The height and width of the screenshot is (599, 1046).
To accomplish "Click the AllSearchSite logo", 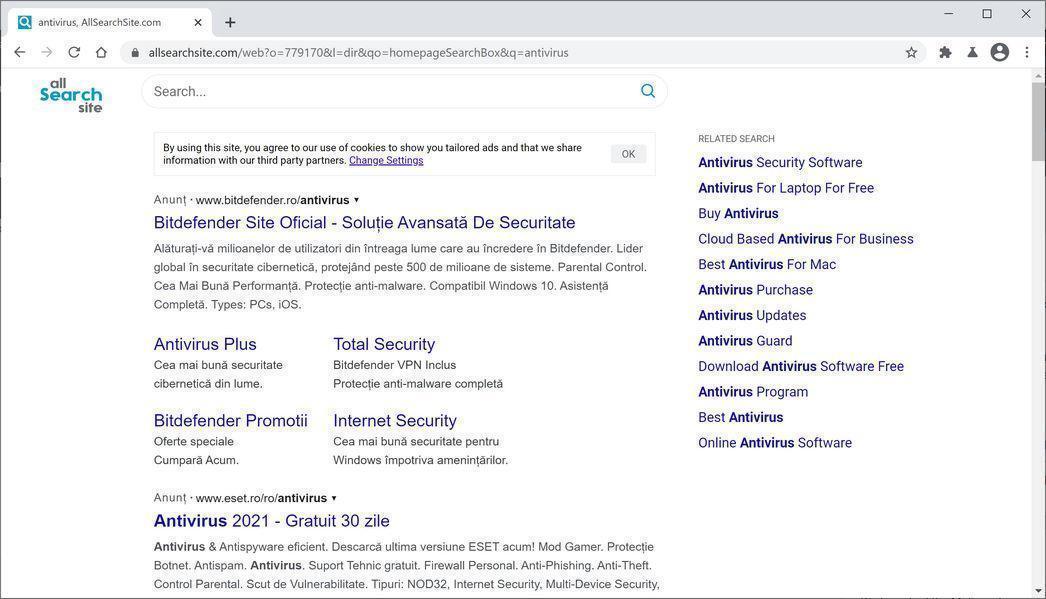I will point(71,95).
